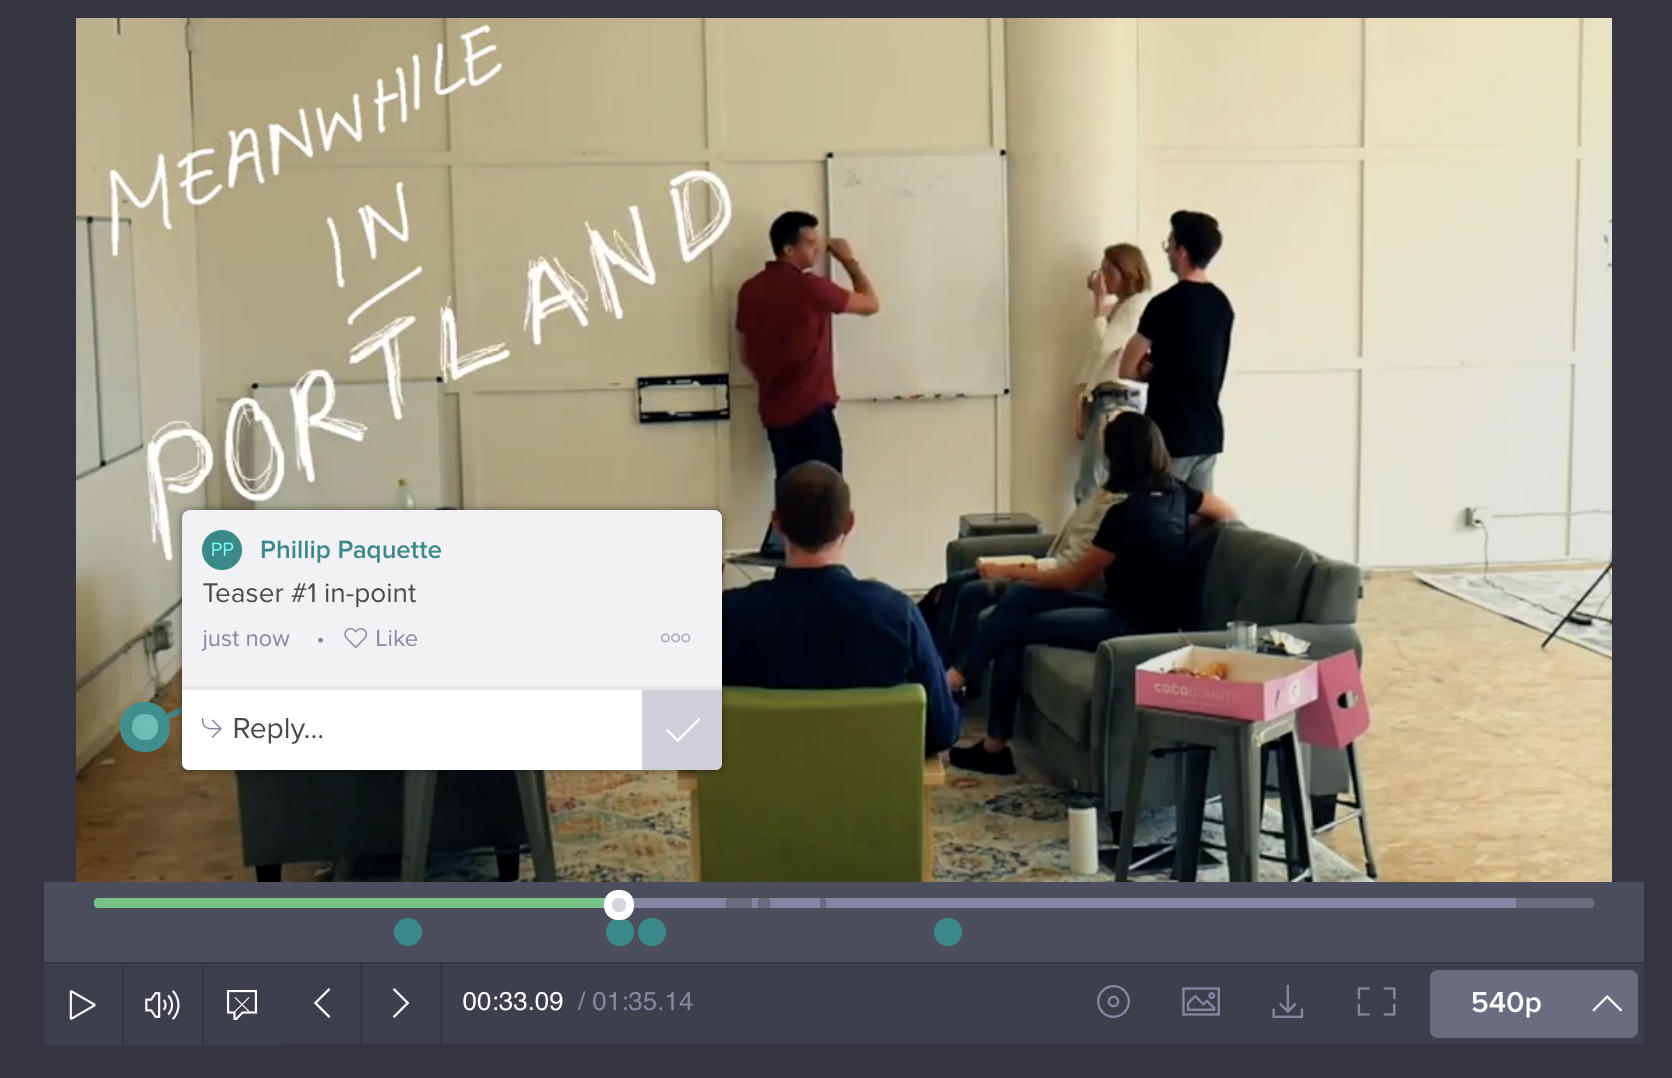The image size is (1672, 1078).
Task: Submit the reply with the checkmark button
Action: point(681,729)
